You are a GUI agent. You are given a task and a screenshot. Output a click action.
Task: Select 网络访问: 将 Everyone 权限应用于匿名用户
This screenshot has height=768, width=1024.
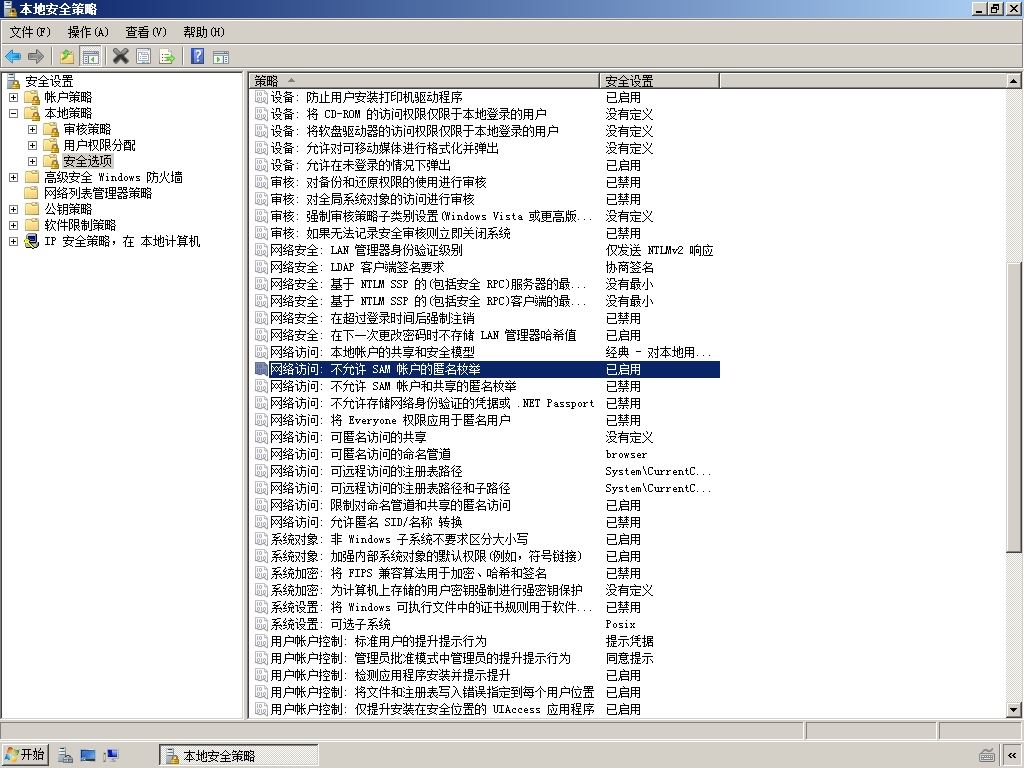(x=391, y=420)
